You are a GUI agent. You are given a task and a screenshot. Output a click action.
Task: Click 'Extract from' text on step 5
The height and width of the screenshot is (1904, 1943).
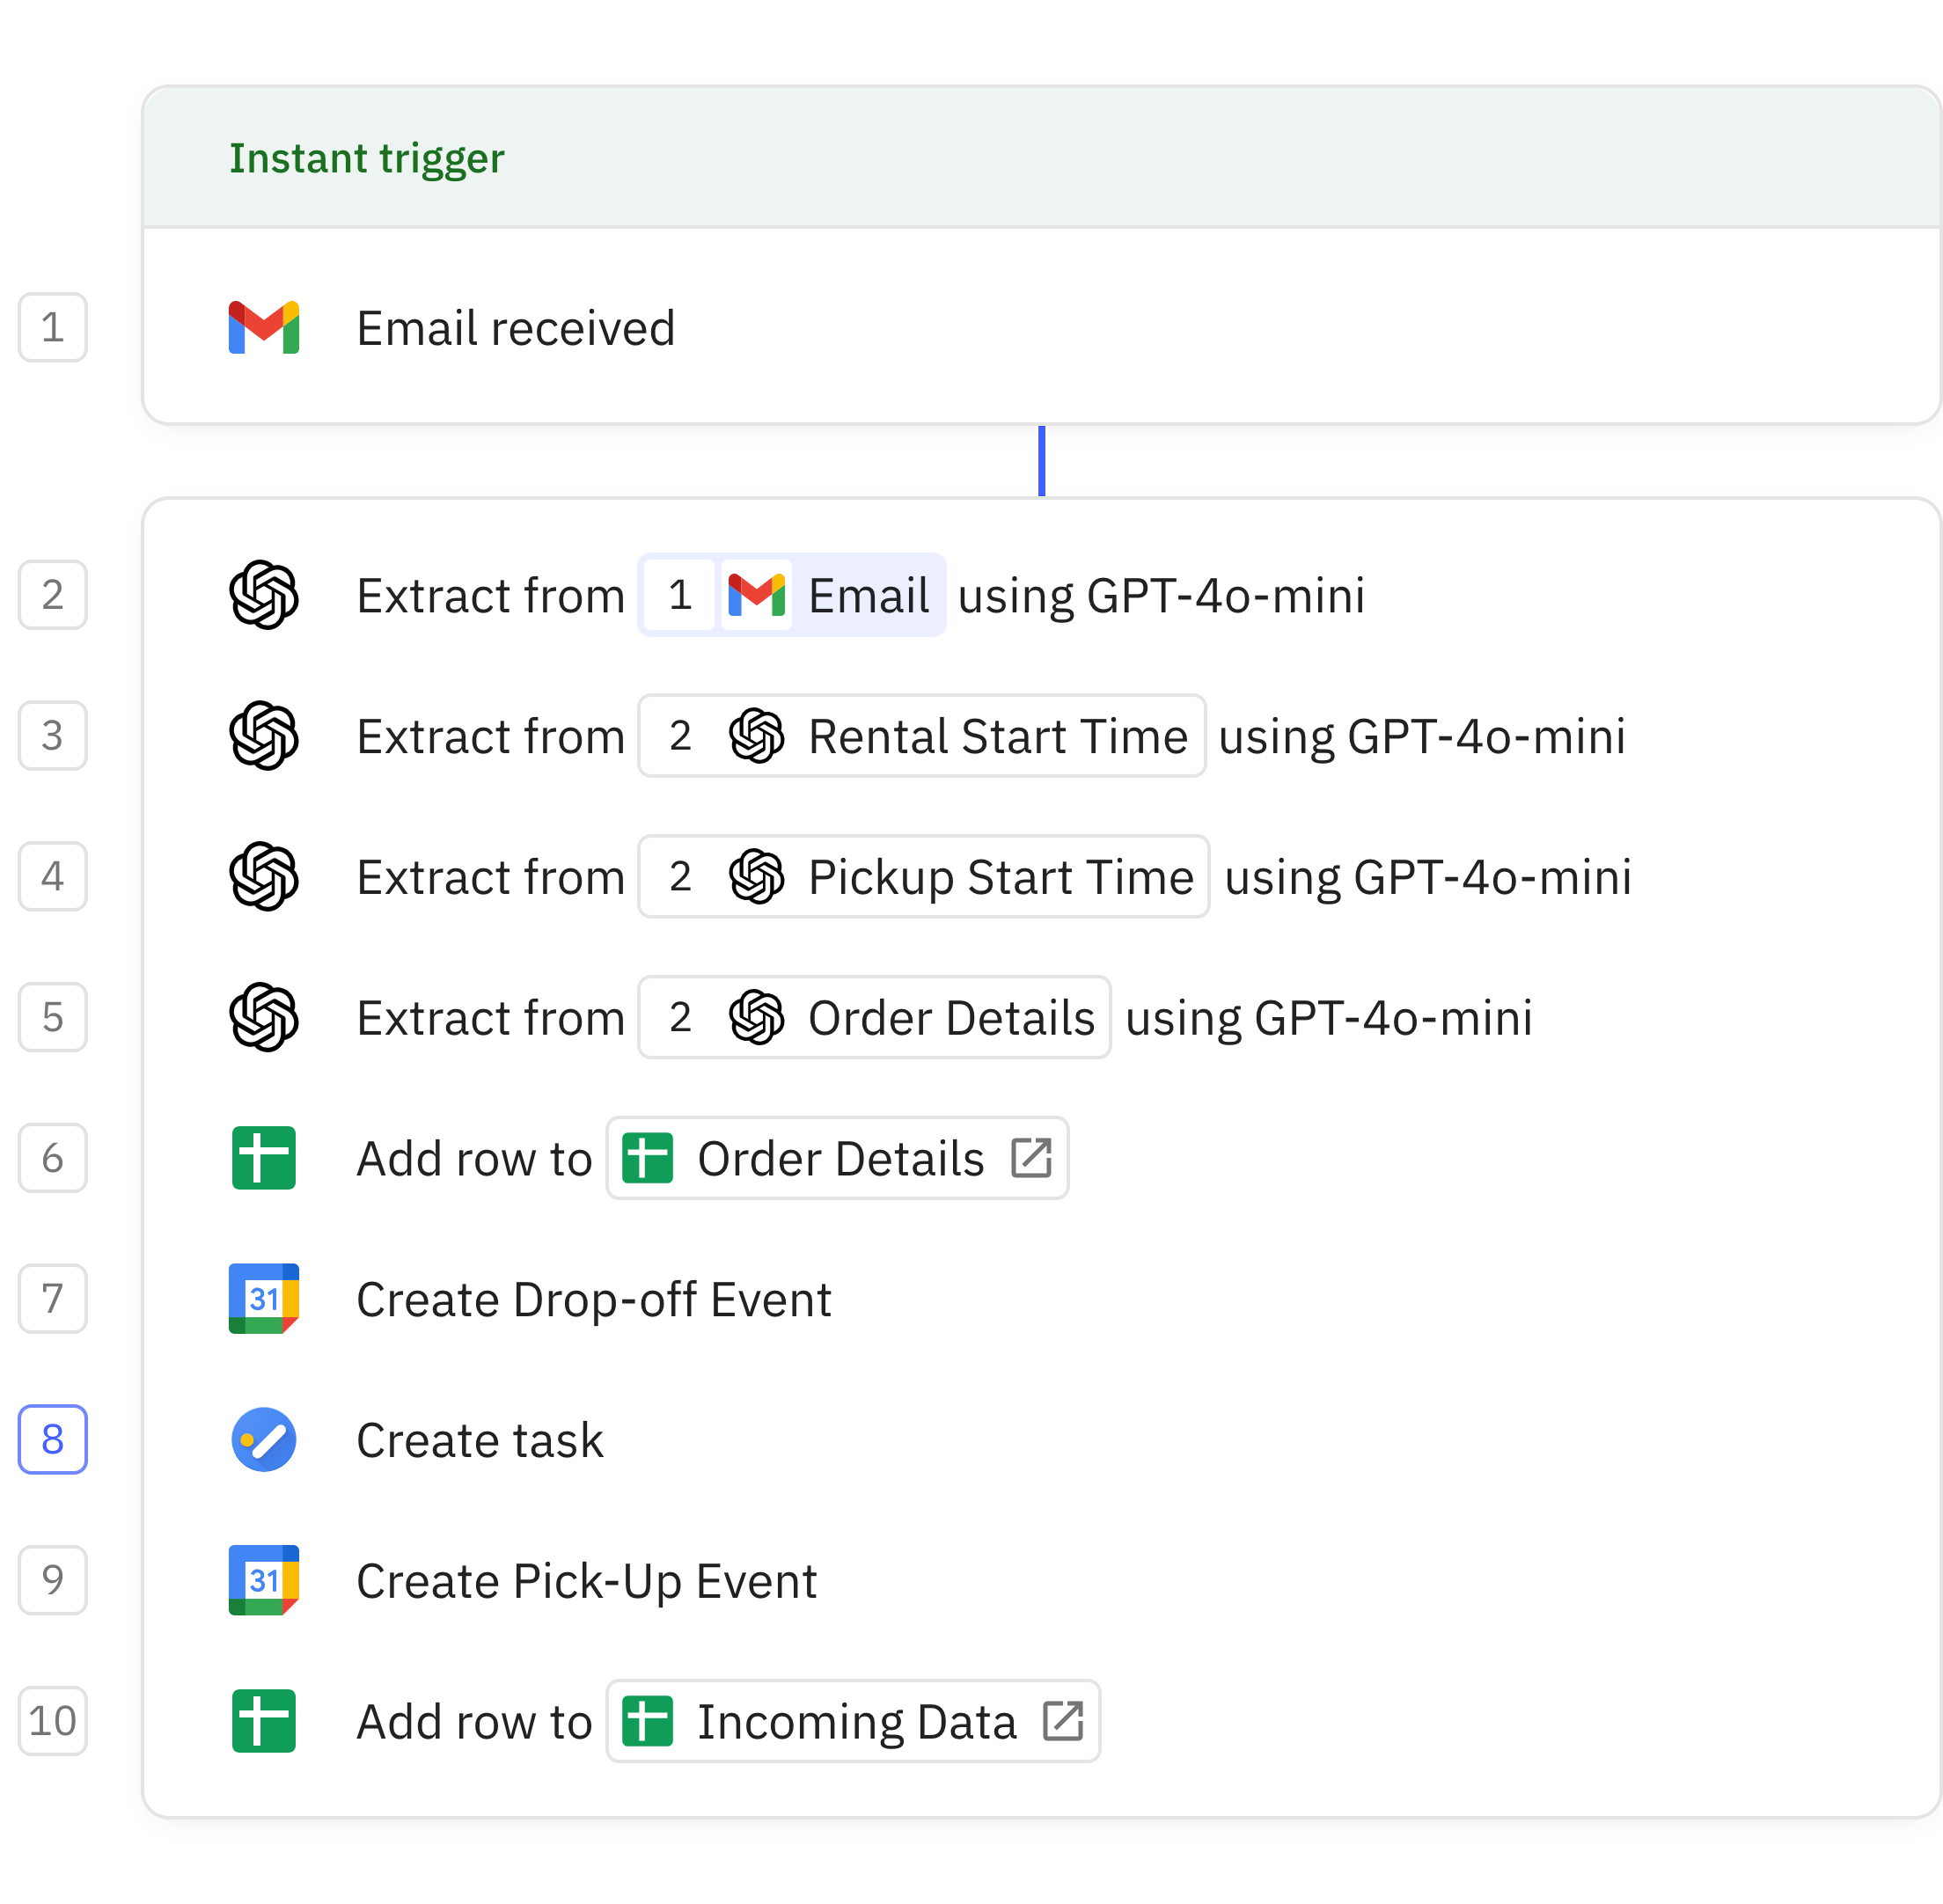(x=491, y=1018)
